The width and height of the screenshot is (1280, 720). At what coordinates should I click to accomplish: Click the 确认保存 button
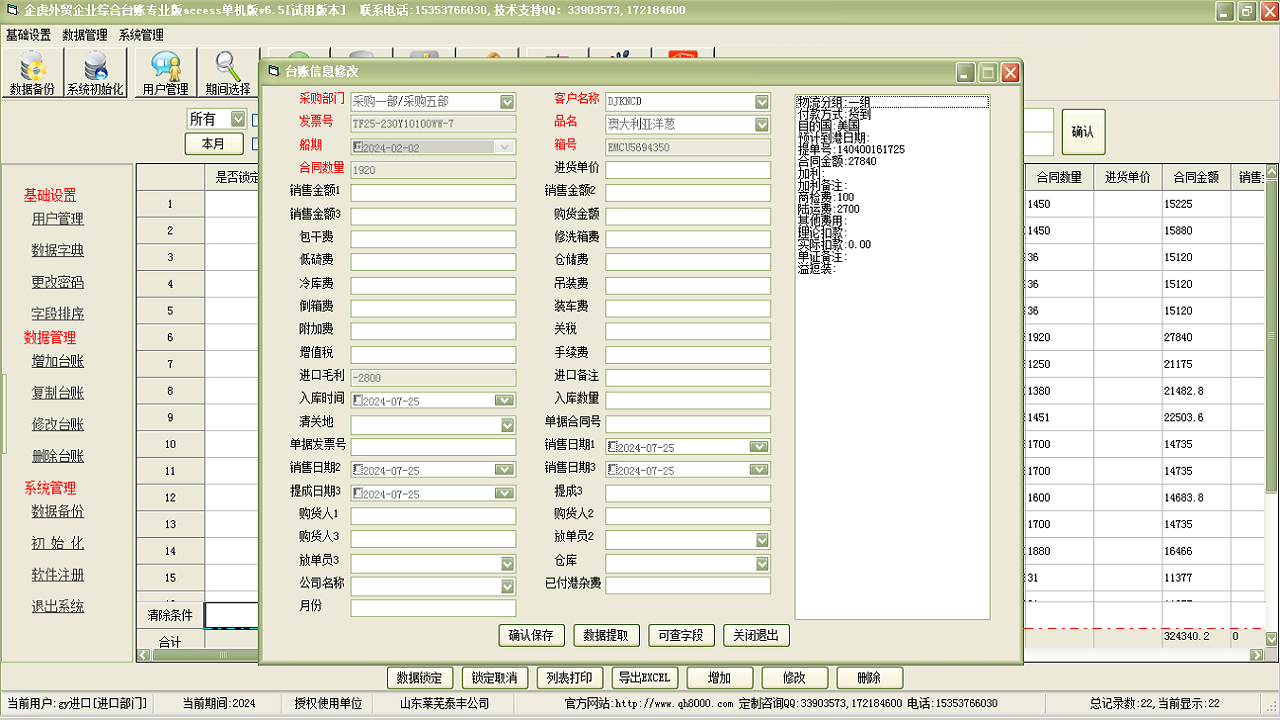[530, 636]
